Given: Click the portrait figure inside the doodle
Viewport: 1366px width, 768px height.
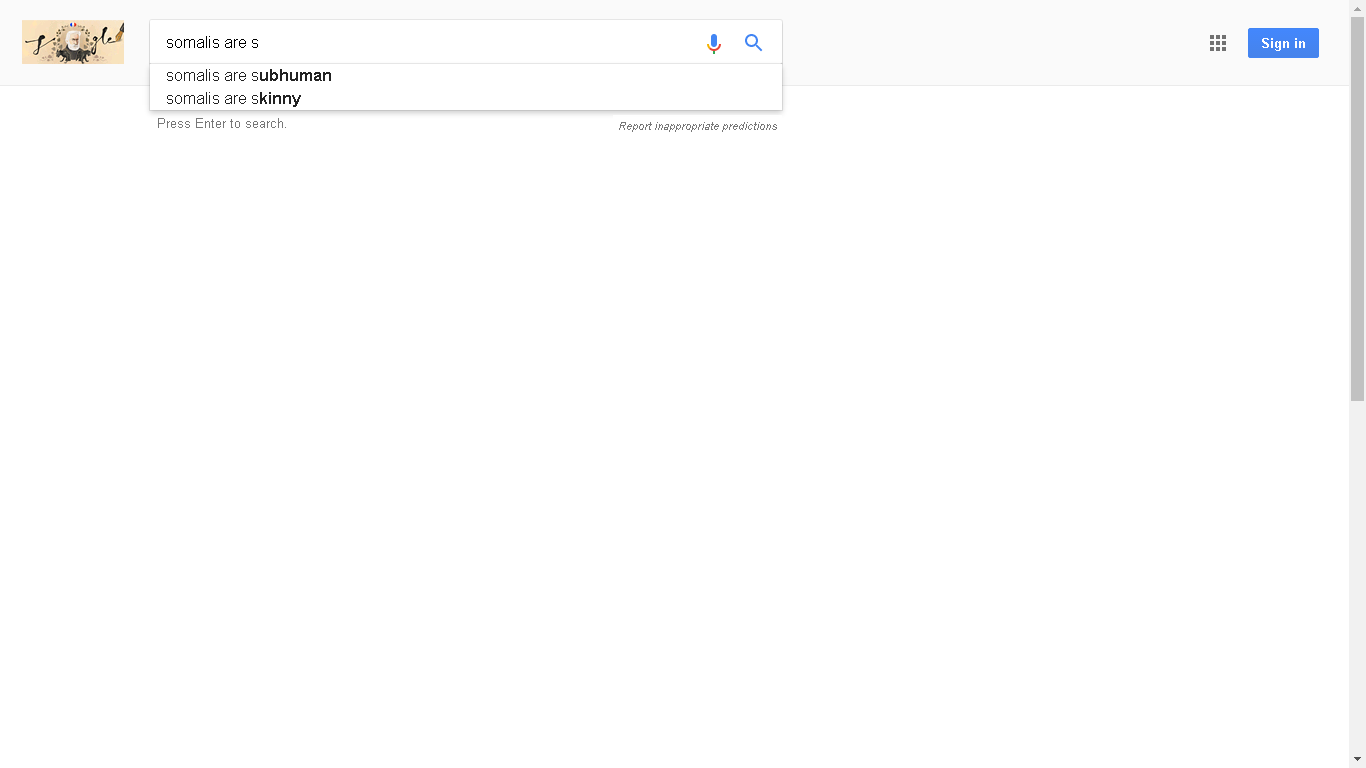Looking at the screenshot, I should [x=73, y=44].
